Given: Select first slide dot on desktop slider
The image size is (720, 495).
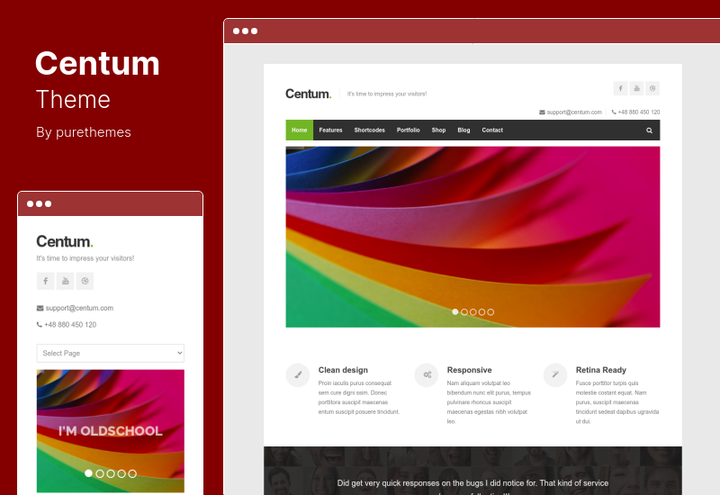Looking at the screenshot, I should point(455,312).
